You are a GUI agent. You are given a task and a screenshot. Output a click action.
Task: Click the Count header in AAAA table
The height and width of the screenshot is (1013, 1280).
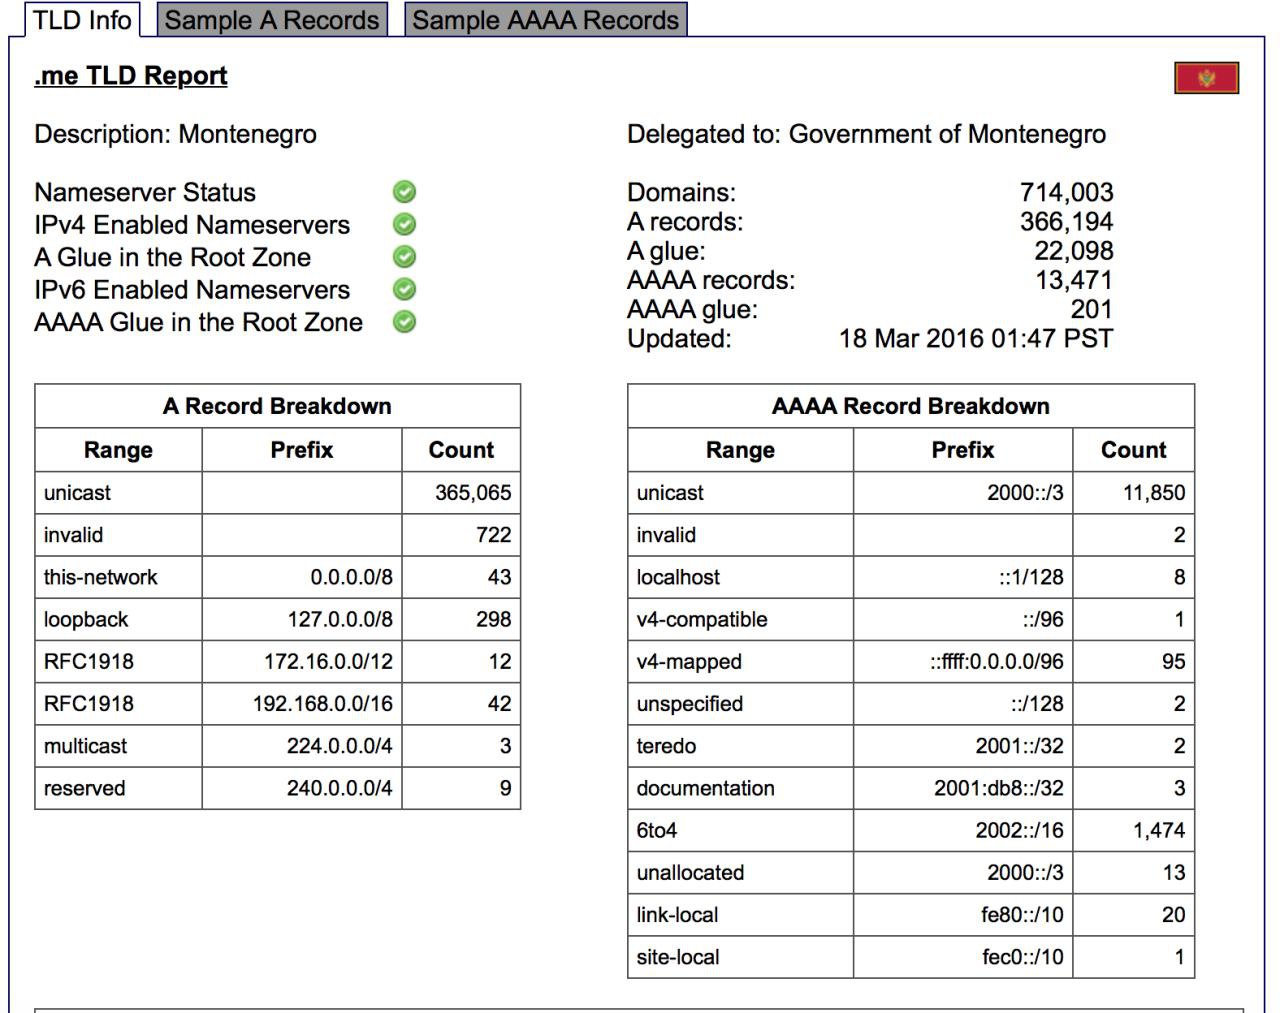[1133, 450]
